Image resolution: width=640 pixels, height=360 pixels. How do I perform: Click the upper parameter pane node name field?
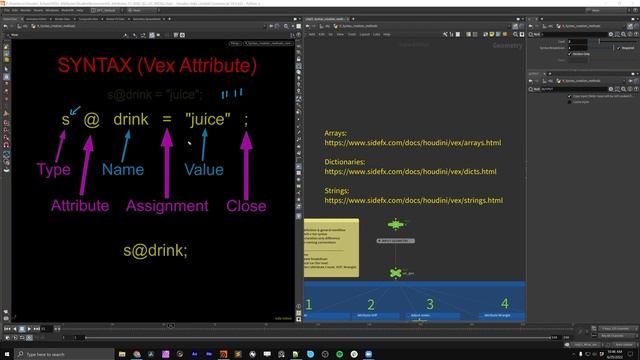pos(573,35)
